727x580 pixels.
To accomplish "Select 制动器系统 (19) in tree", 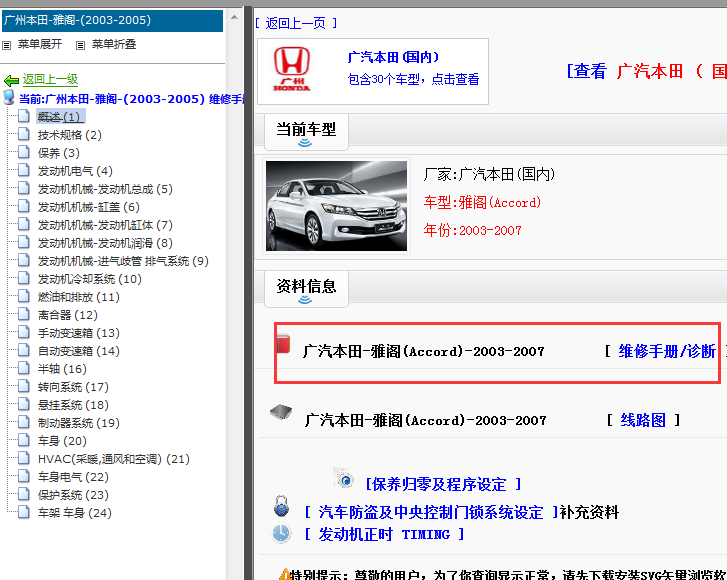I will coord(79,423).
